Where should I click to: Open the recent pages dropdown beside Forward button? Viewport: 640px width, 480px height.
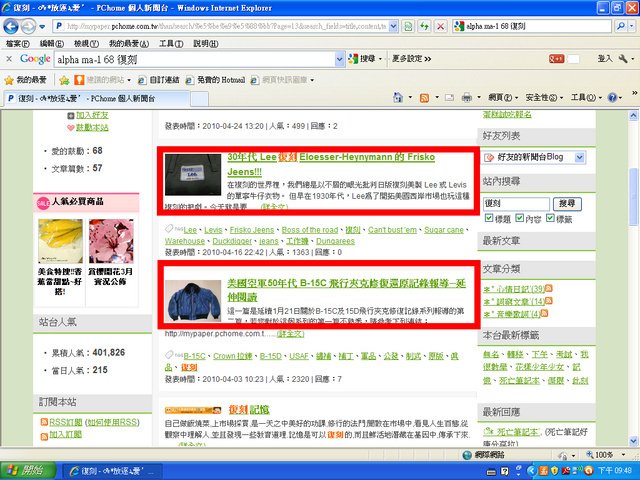pos(42,27)
